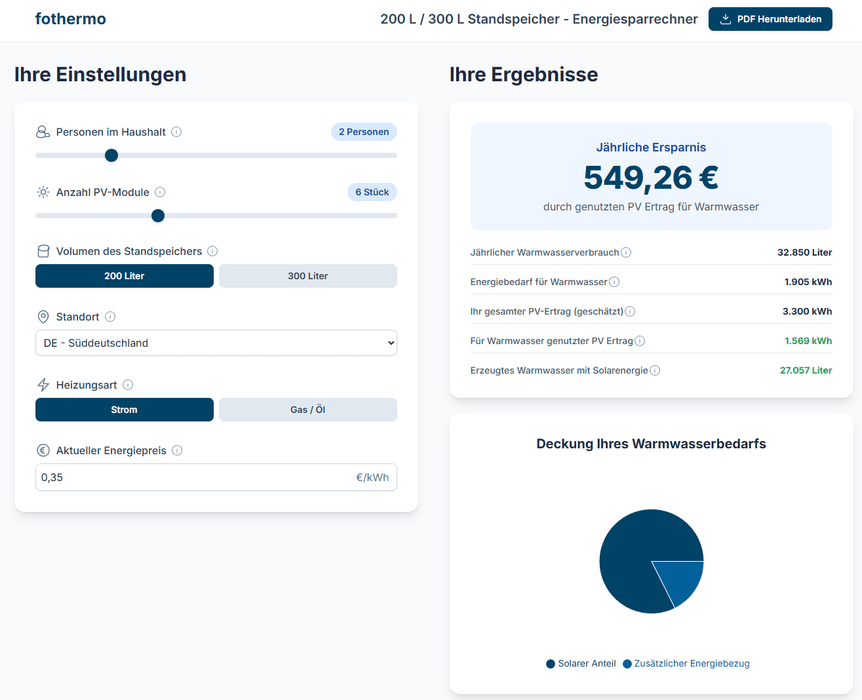Toggle Solarer Anteil legend entry
This screenshot has height=700, width=862.
(x=581, y=664)
